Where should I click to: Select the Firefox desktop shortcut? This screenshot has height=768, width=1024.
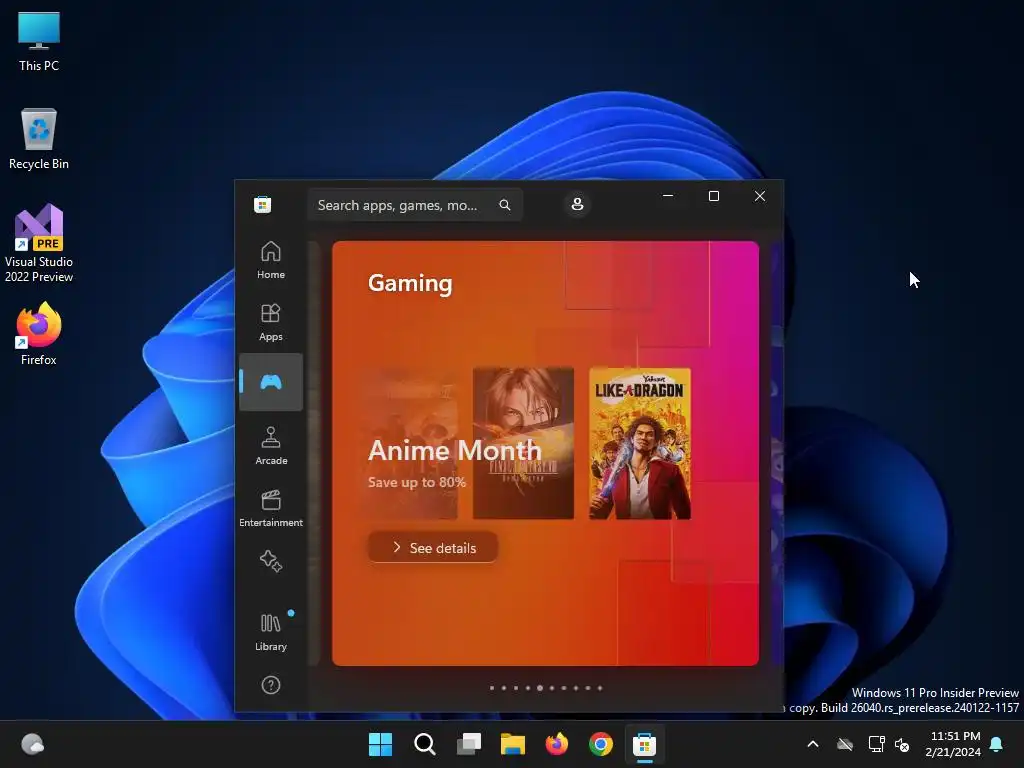pyautogui.click(x=39, y=334)
